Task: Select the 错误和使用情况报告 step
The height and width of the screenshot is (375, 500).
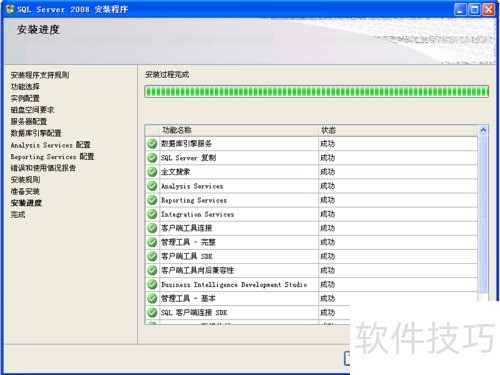Action: click(x=43, y=168)
